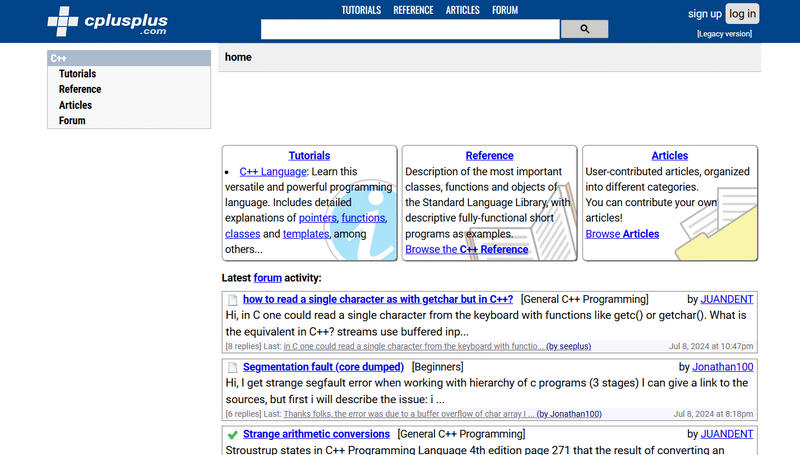The image size is (800, 455).
Task: Open the Reference top menu item
Action: coord(413,10)
